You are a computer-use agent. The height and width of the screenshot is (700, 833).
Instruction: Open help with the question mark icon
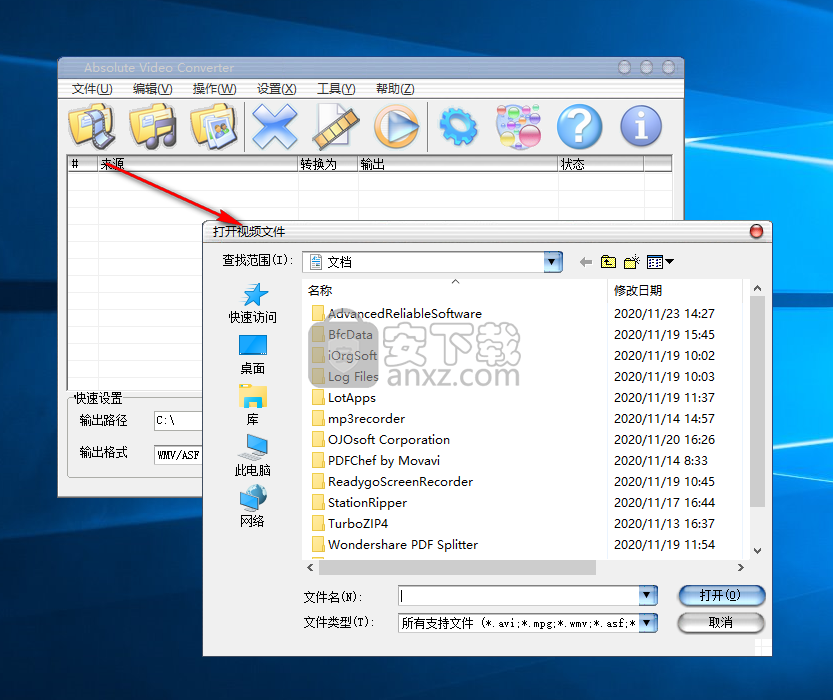click(580, 126)
